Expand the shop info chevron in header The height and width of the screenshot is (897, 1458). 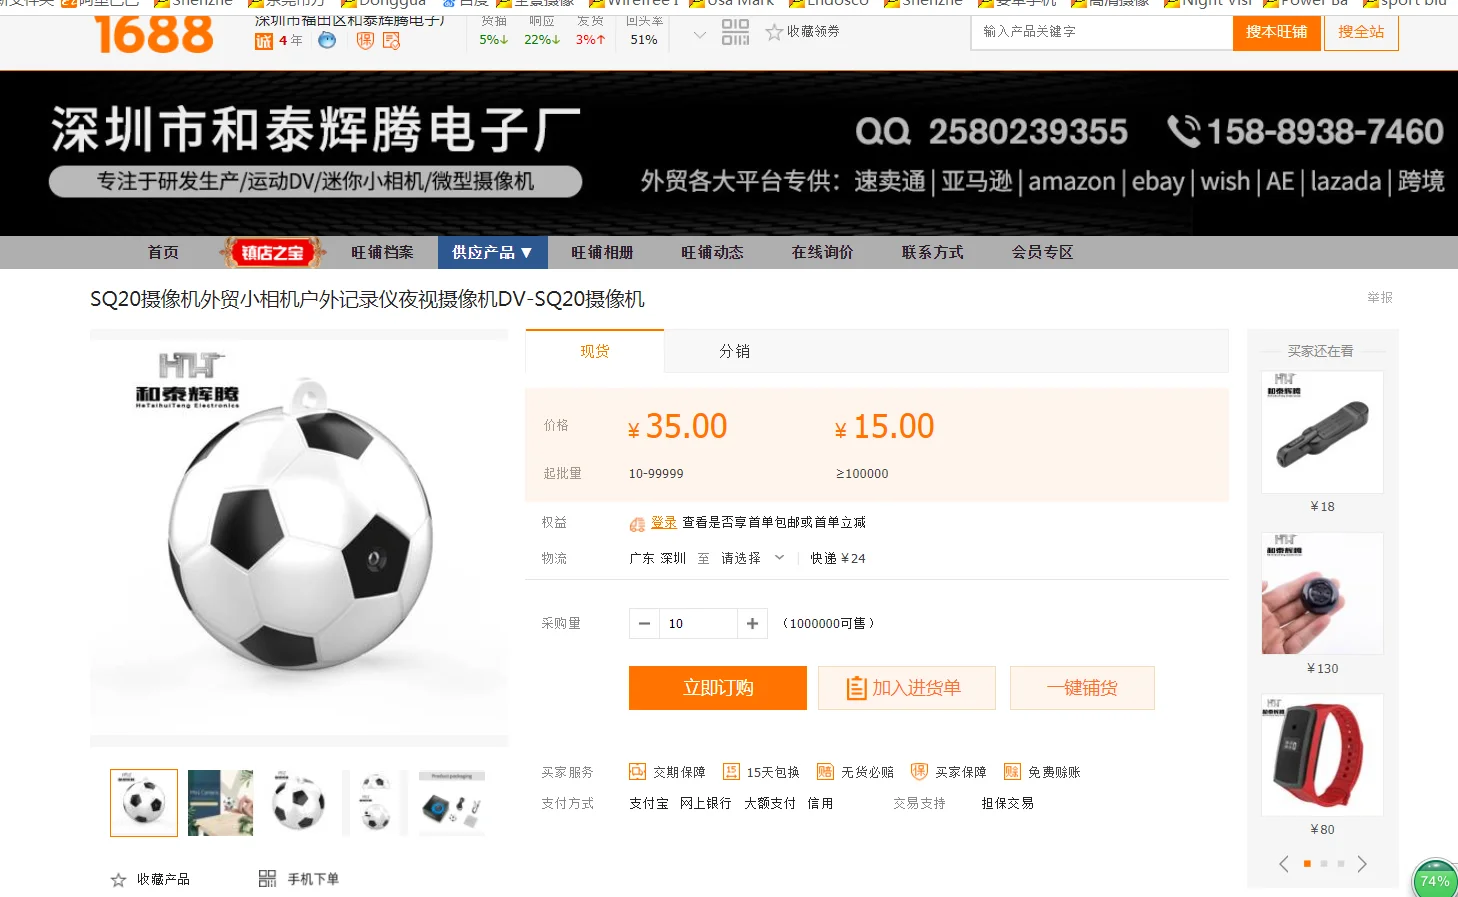click(x=700, y=35)
